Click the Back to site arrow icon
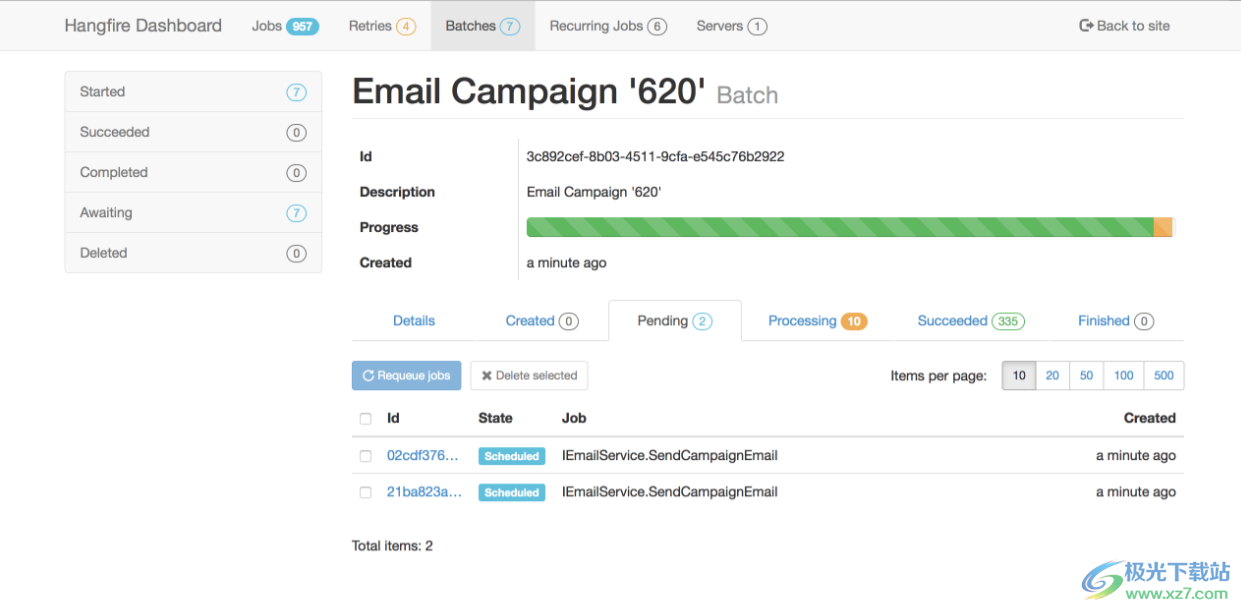This screenshot has height=610, width=1241. pyautogui.click(x=1086, y=26)
